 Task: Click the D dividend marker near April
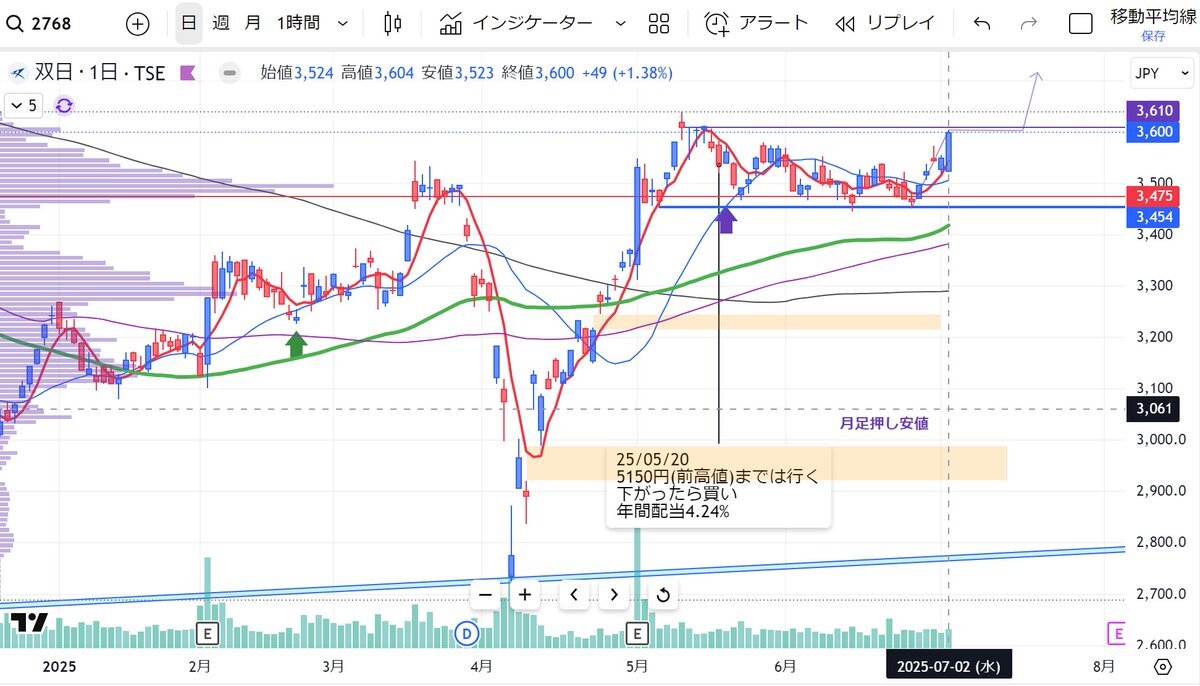coord(466,632)
